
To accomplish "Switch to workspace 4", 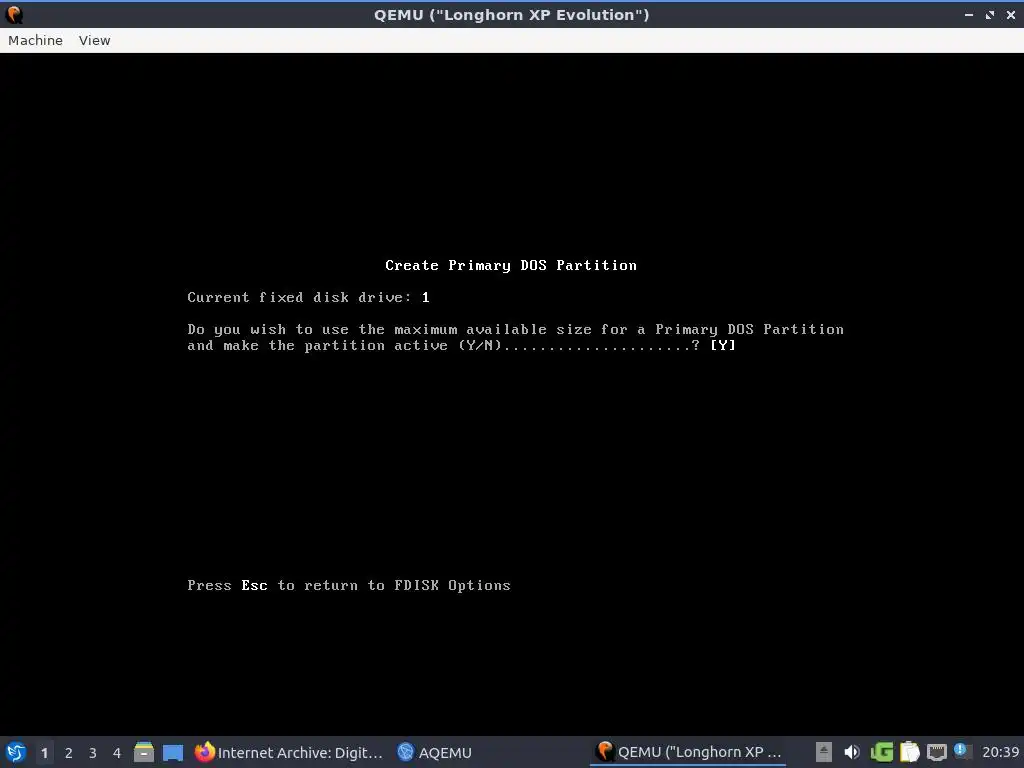I will [x=117, y=753].
